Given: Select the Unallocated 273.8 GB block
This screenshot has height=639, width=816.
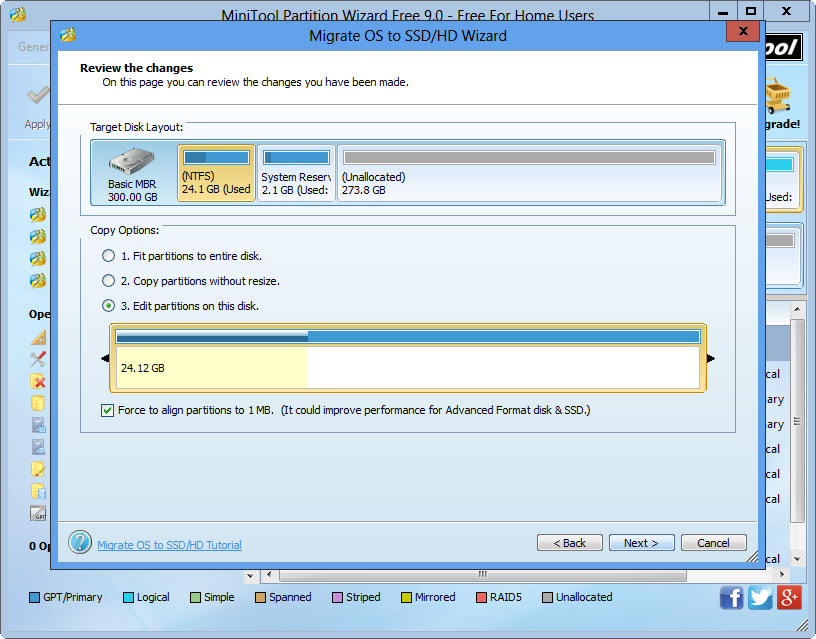Looking at the screenshot, I should tap(530, 173).
